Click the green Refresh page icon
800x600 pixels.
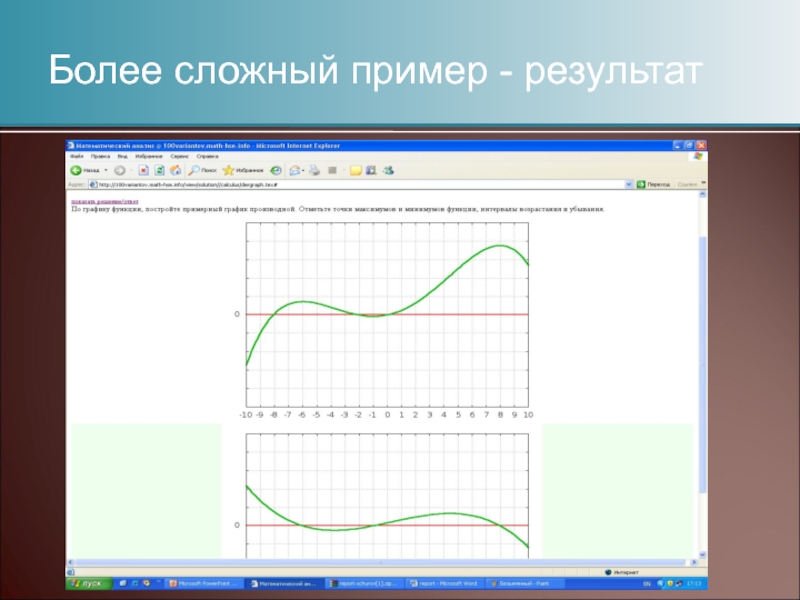pyautogui.click(x=159, y=170)
